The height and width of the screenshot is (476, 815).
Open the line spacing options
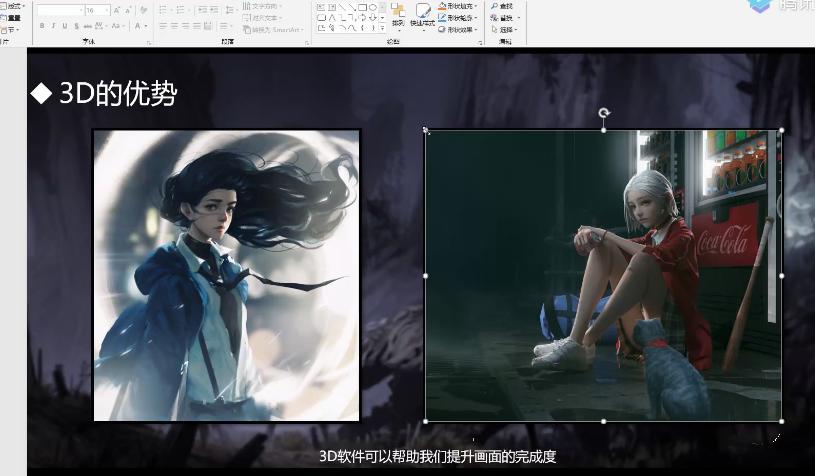tap(230, 10)
